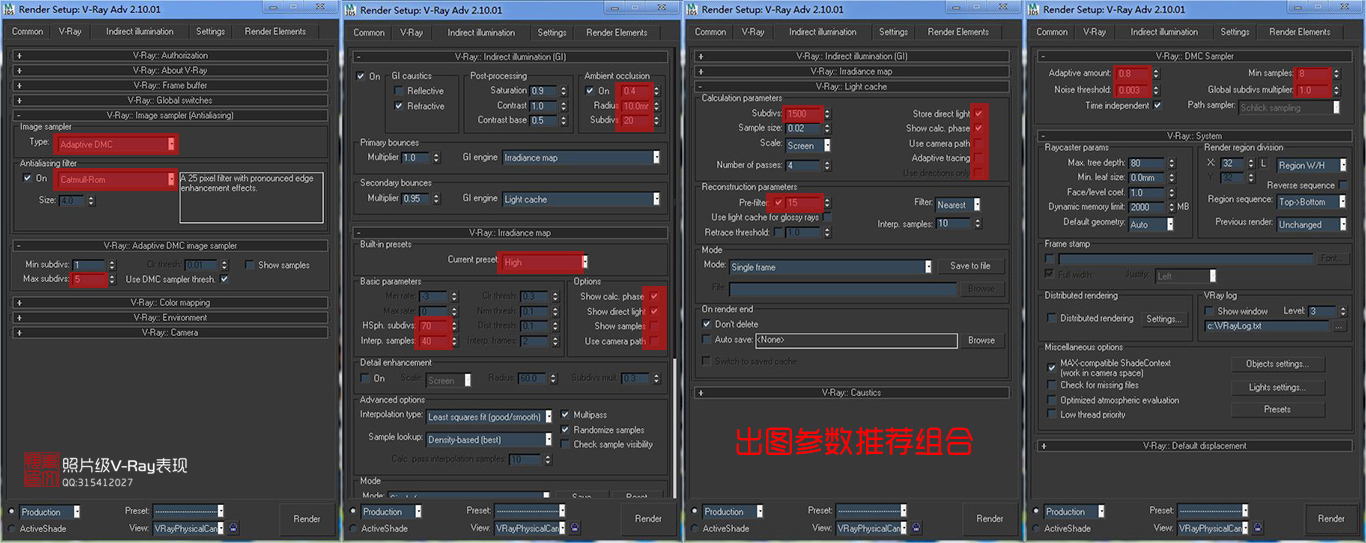Expand the V-Ray:: Caustics rollout
1366x543 pixels.
point(851,393)
